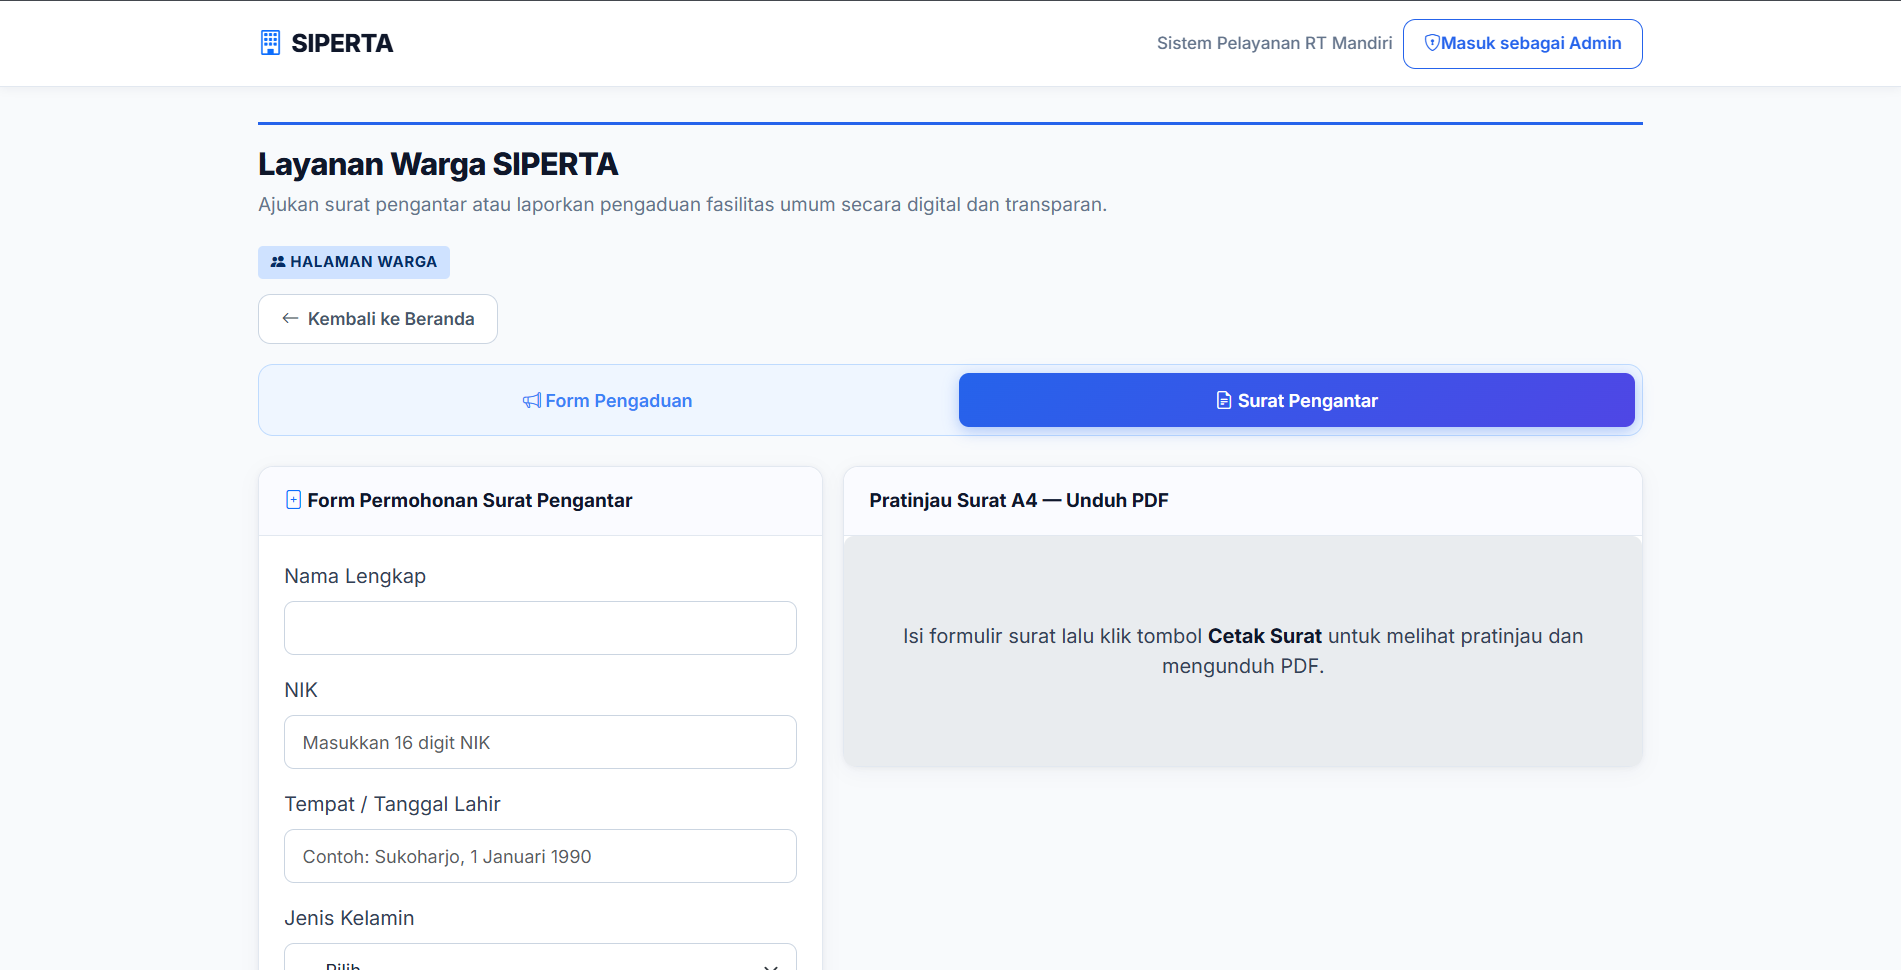The image size is (1901, 970).
Task: Click the file-plus icon beside Form Permohonan heading
Action: (293, 500)
